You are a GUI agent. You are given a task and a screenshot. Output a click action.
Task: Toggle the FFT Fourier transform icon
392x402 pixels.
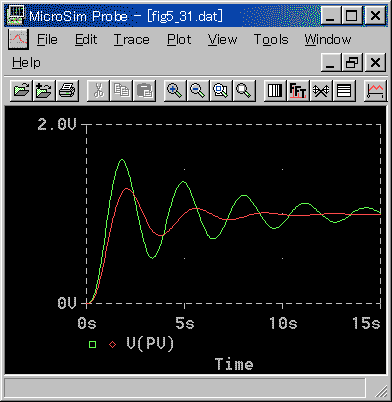click(298, 90)
